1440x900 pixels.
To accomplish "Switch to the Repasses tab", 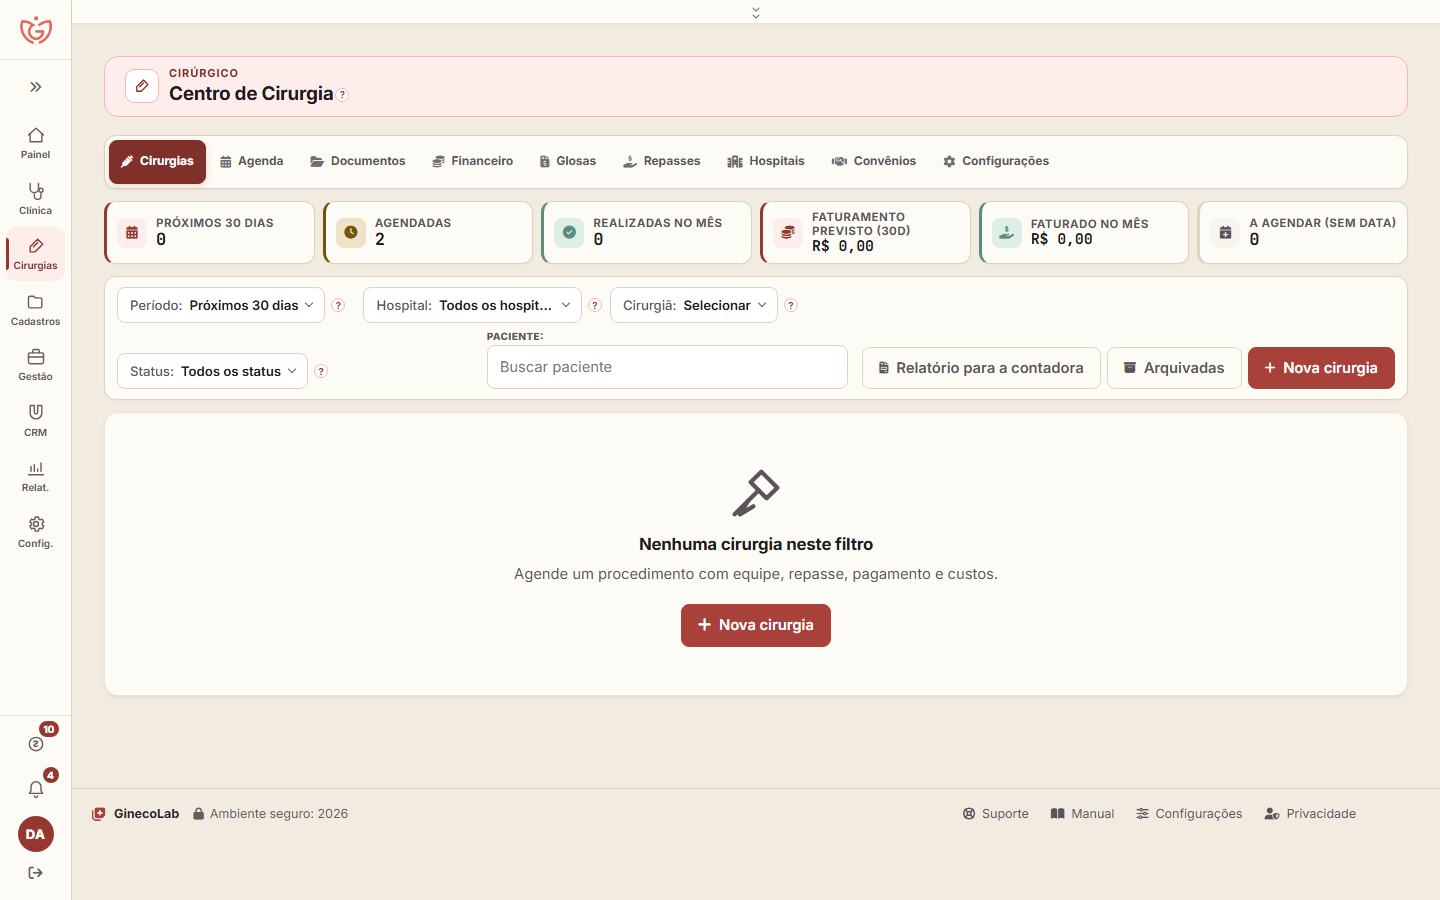I will pyautogui.click(x=661, y=161).
